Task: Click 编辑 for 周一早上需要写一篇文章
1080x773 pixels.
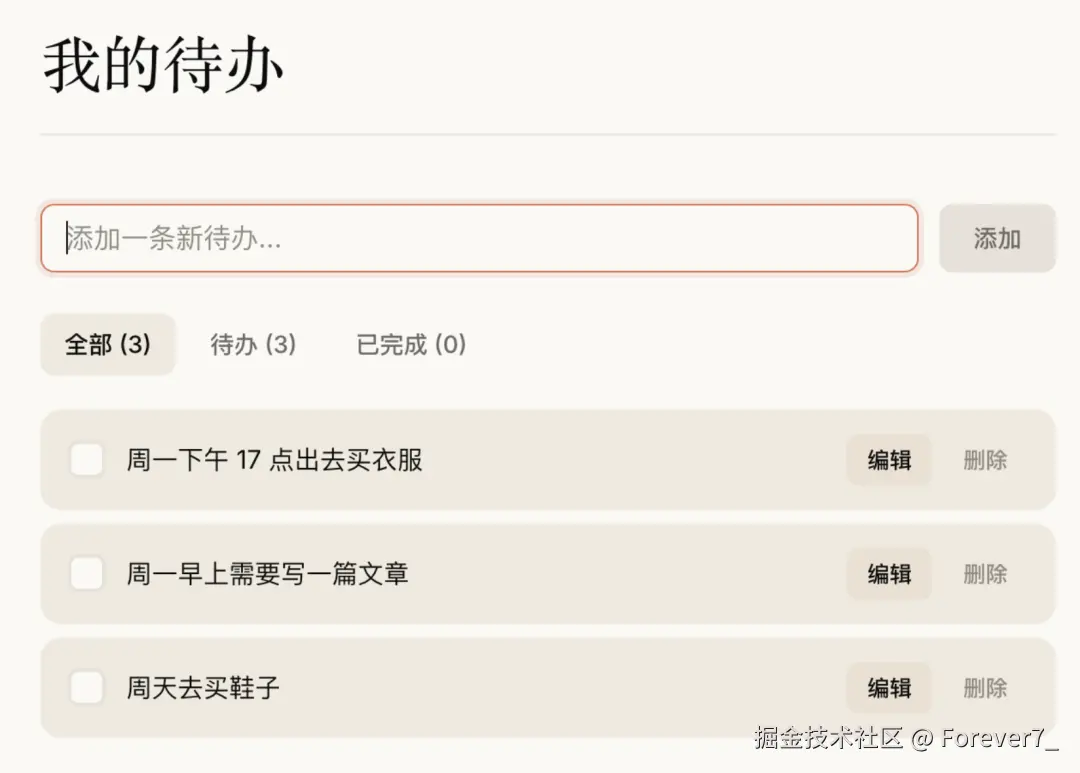Action: click(x=889, y=574)
